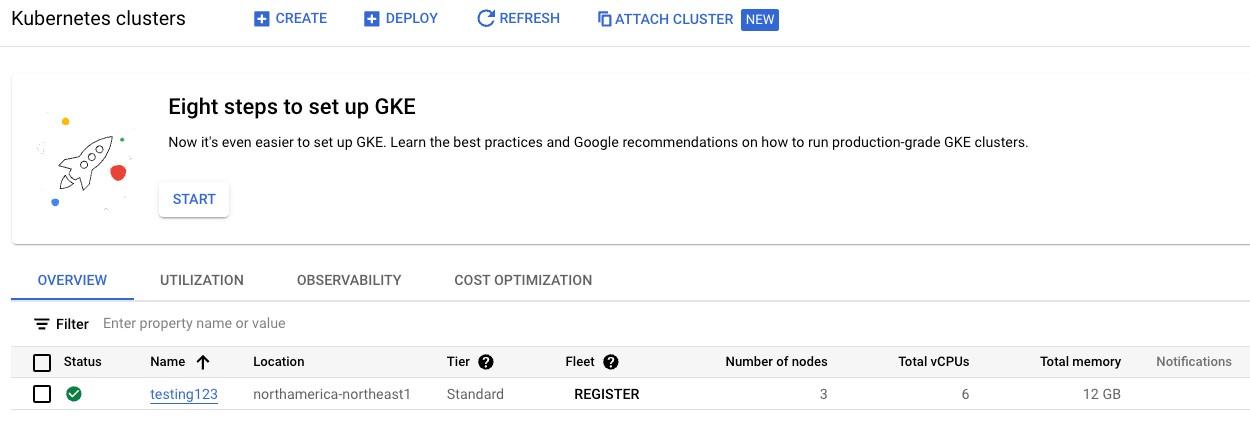Open the Observability tab
This screenshot has width=1250, height=442.
(x=349, y=280)
